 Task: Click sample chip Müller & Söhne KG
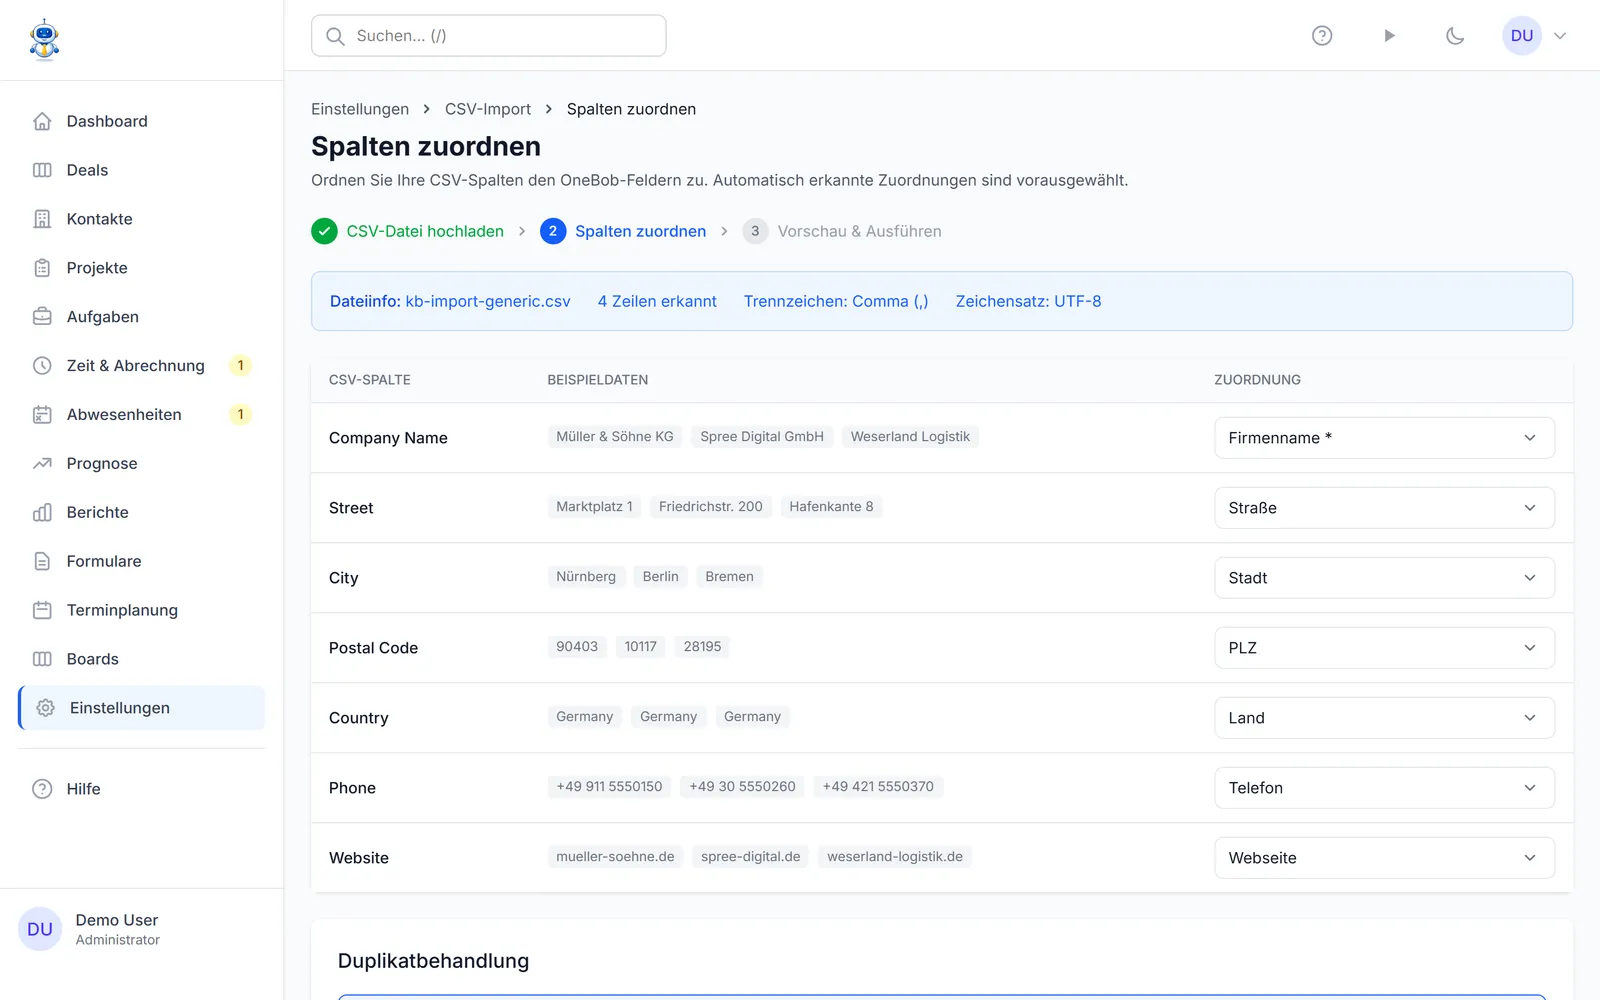(x=615, y=437)
